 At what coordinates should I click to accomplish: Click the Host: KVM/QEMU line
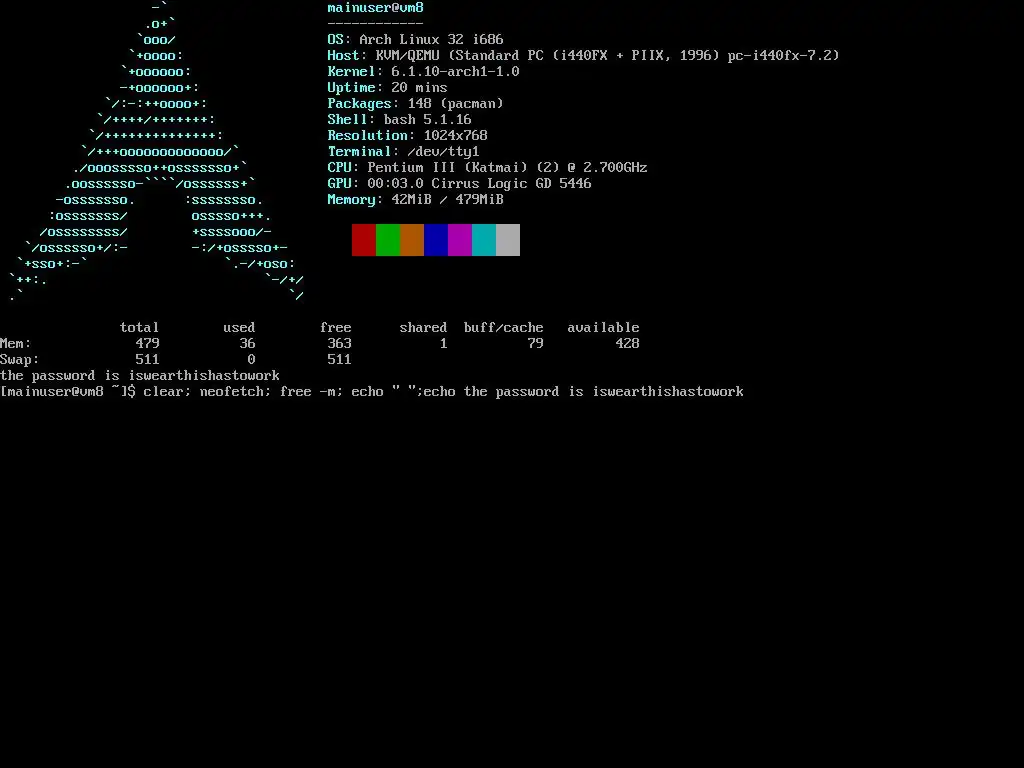pyautogui.click(x=583, y=56)
